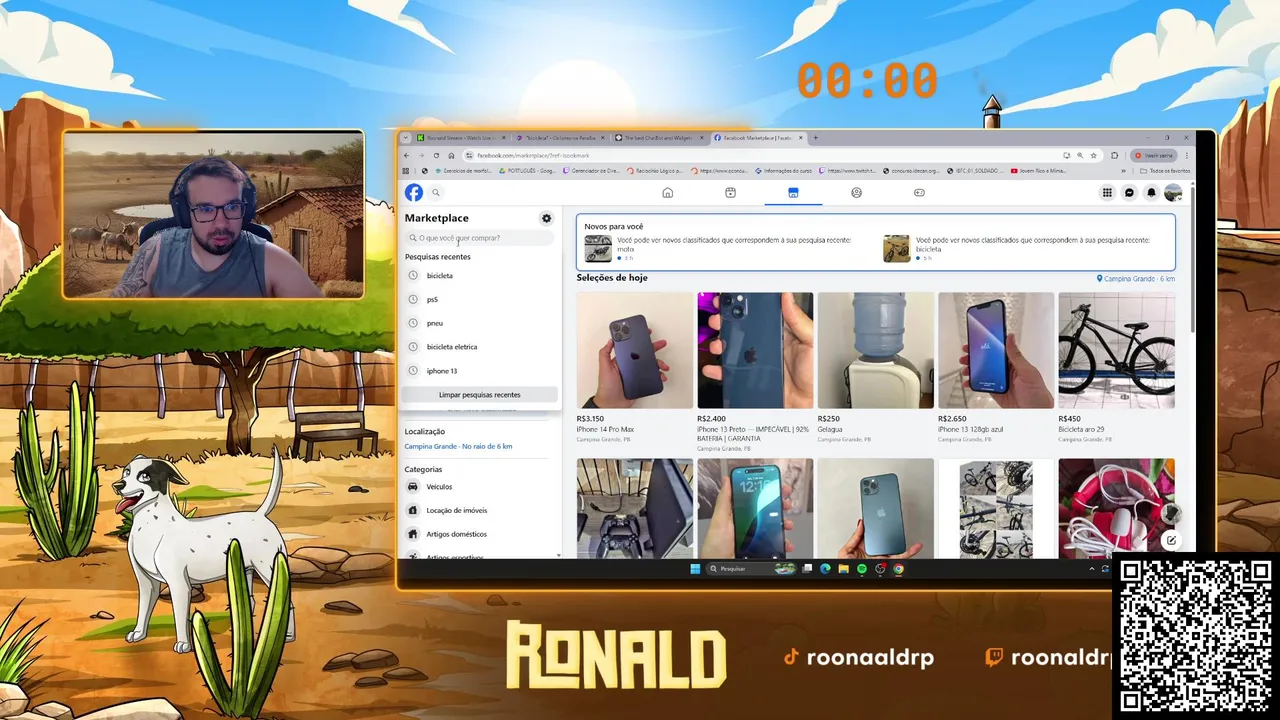
Task: Open the Facebook menu grid icon
Action: coord(1107,193)
